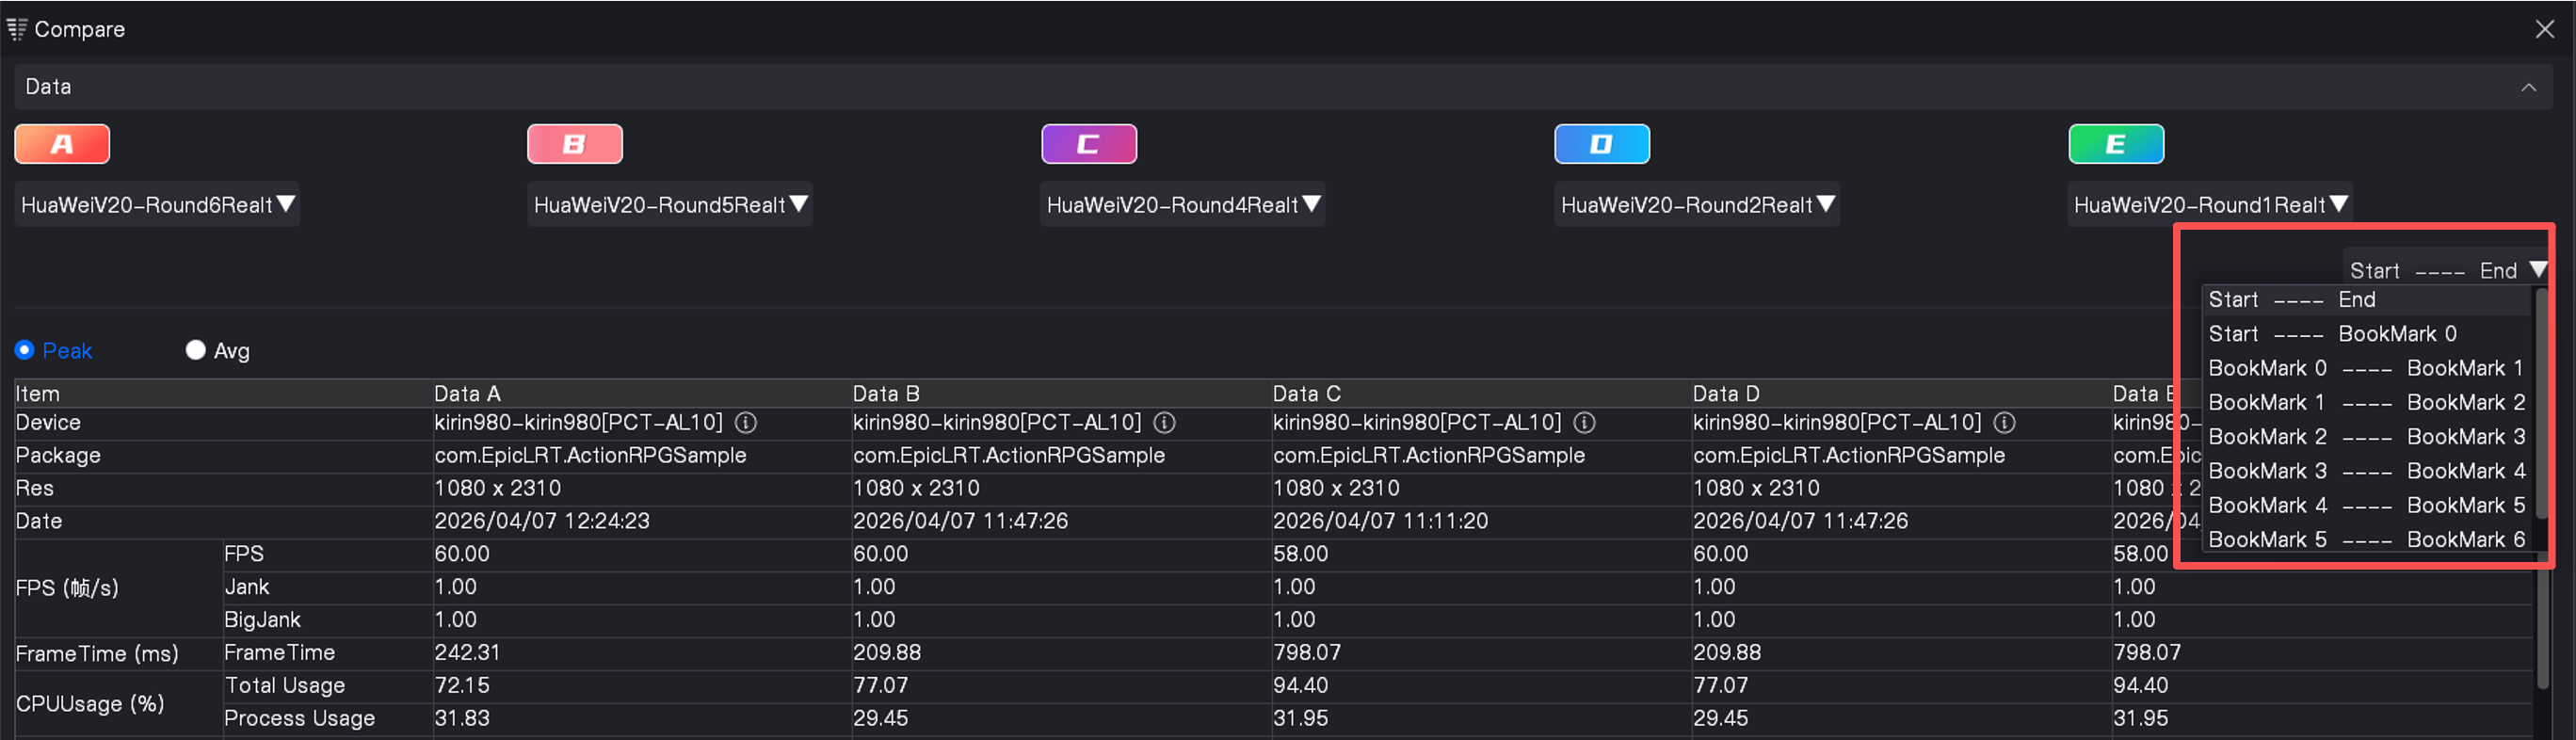This screenshot has width=2576, height=740.
Task: Click info icon next to Data B device
Action: (x=1164, y=423)
